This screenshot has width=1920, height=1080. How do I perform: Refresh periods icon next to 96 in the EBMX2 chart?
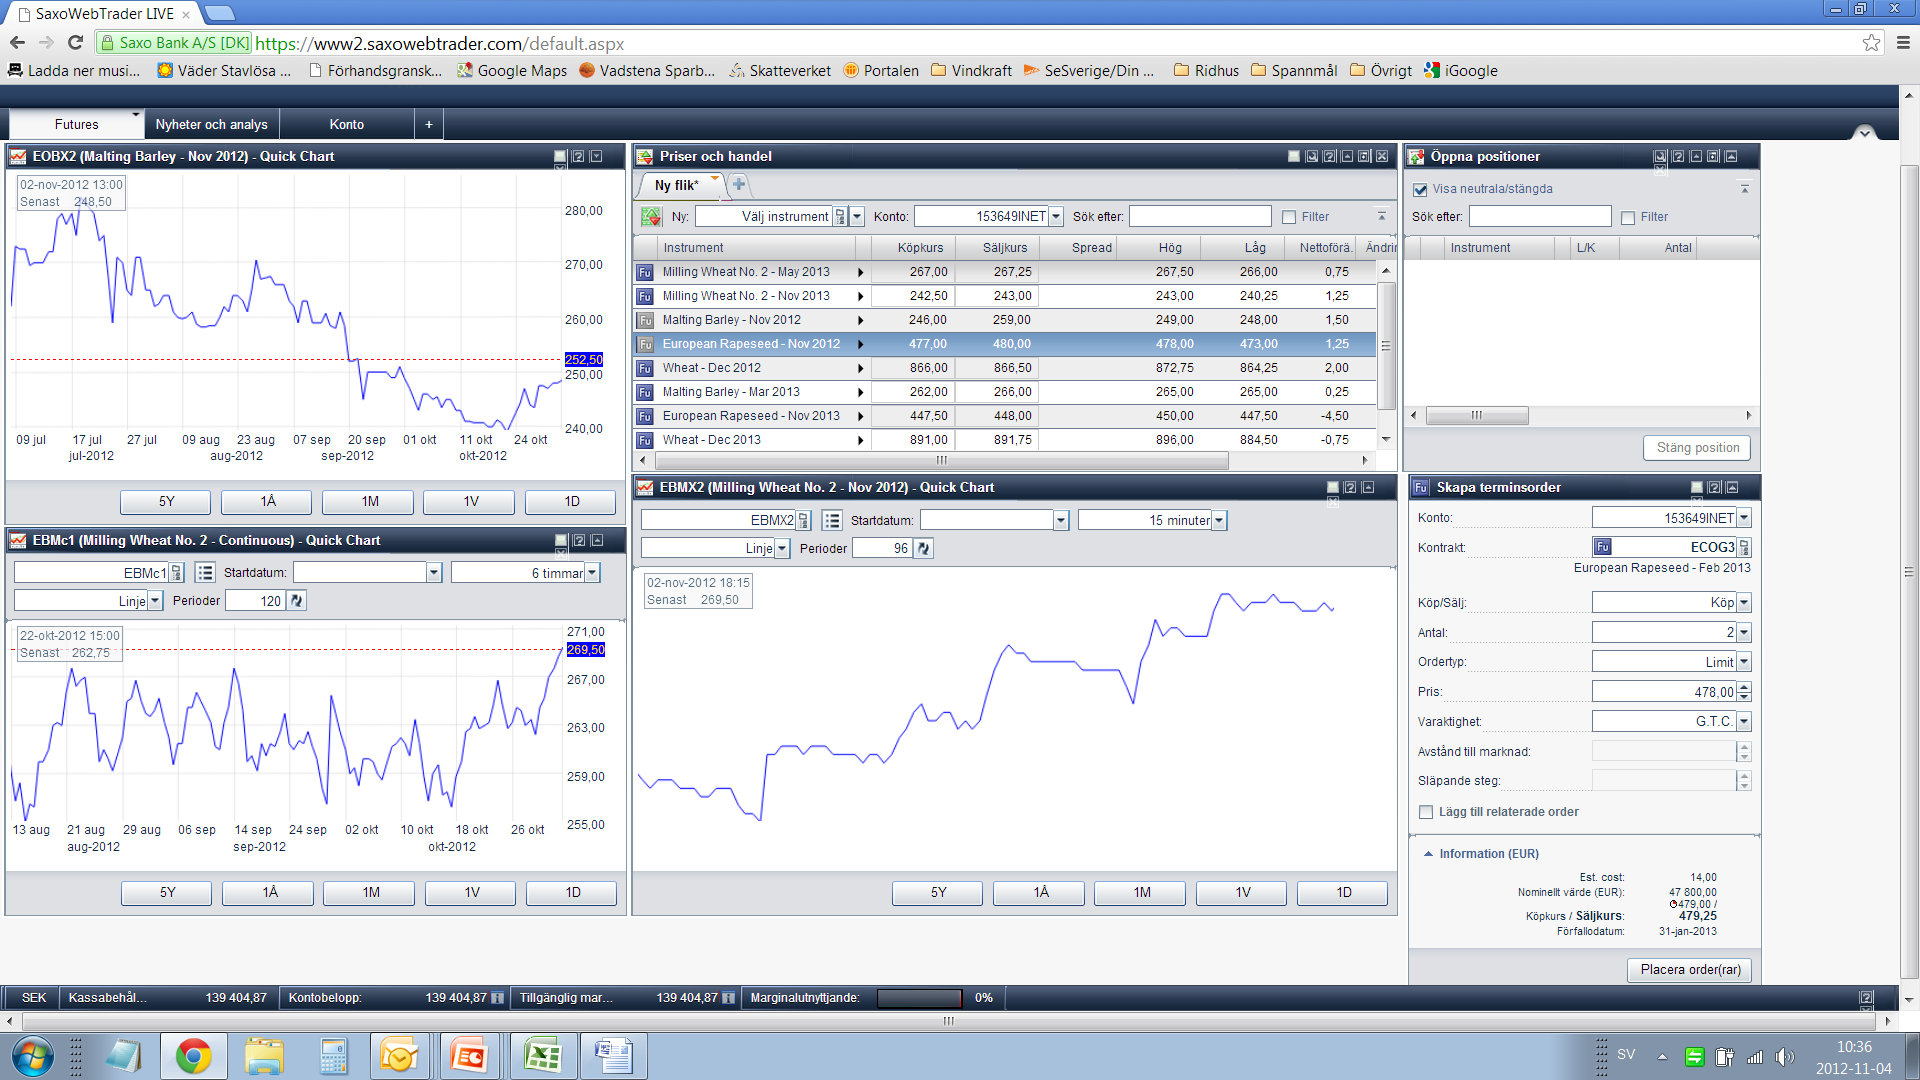pos(923,549)
